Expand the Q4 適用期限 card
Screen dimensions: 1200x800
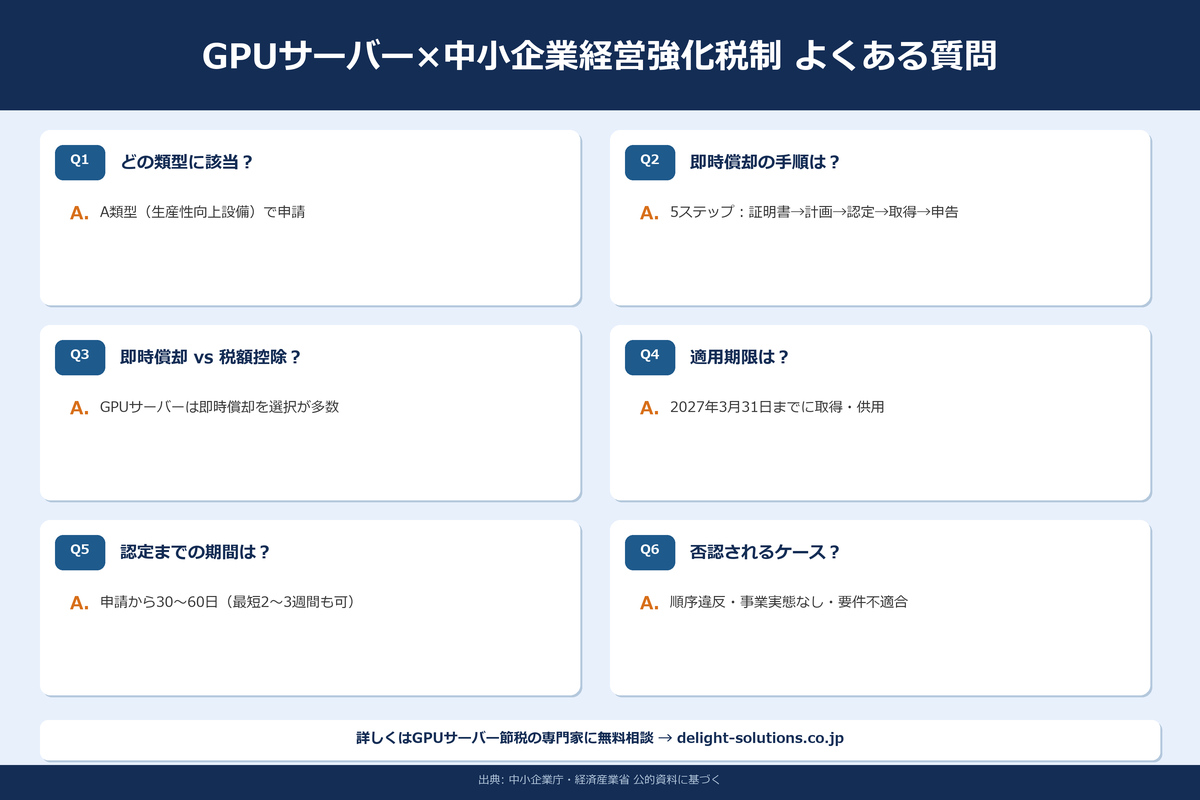click(x=880, y=412)
